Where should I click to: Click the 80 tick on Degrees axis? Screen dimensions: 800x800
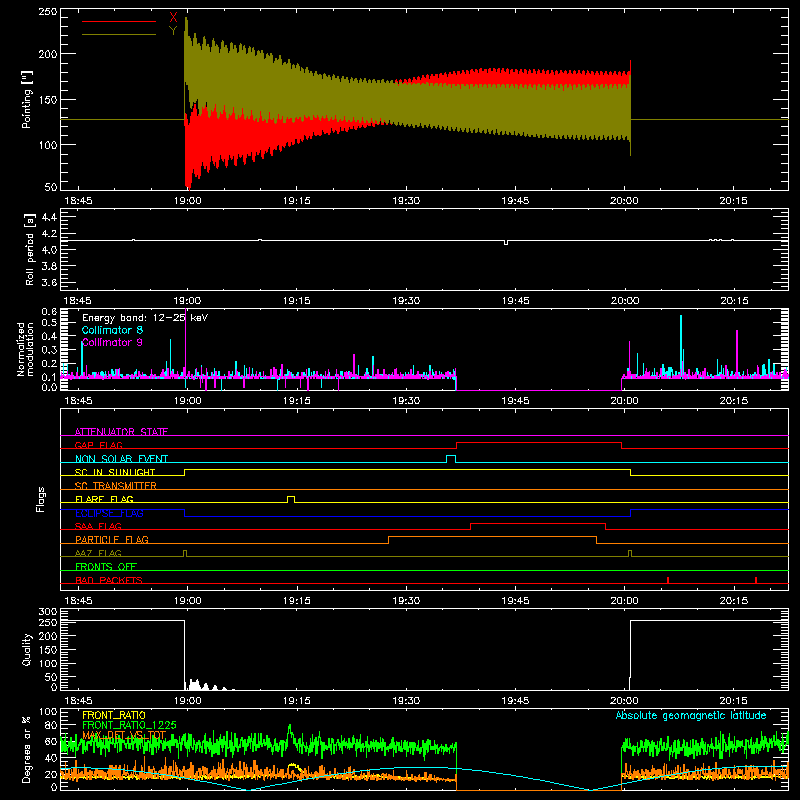click(x=51, y=725)
